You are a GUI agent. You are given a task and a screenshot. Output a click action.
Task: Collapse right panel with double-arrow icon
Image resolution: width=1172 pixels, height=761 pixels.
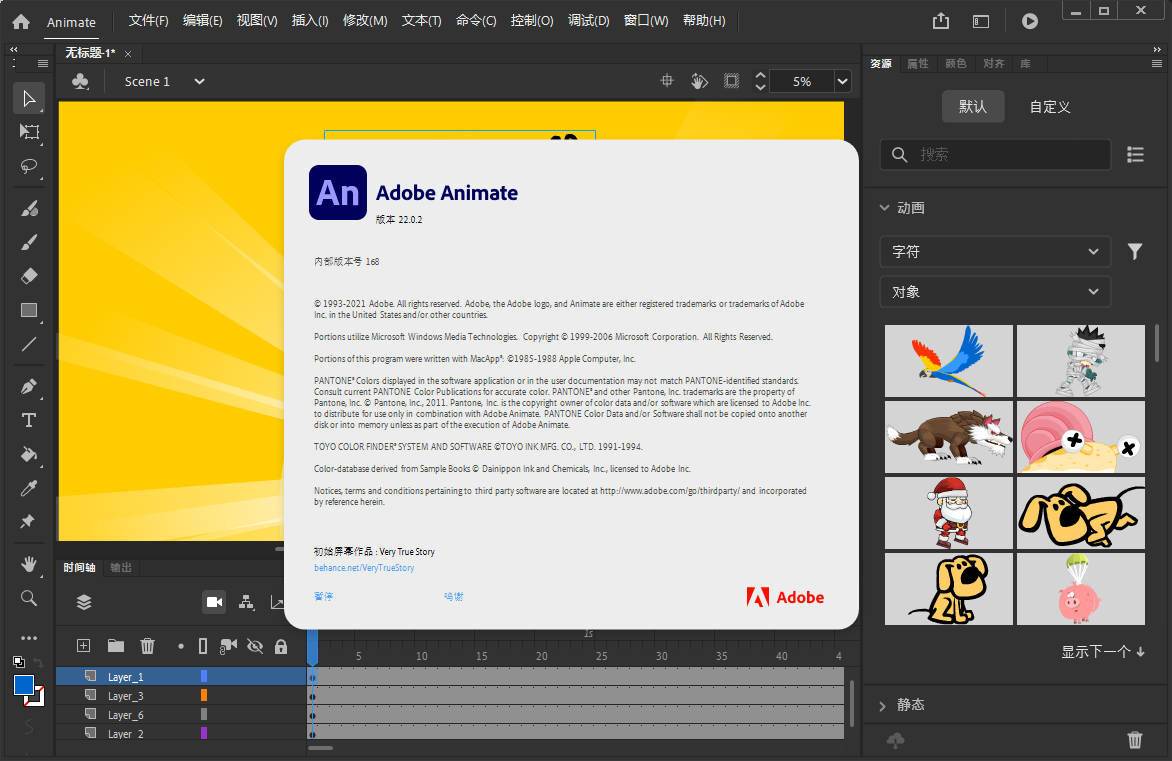pos(1158,49)
